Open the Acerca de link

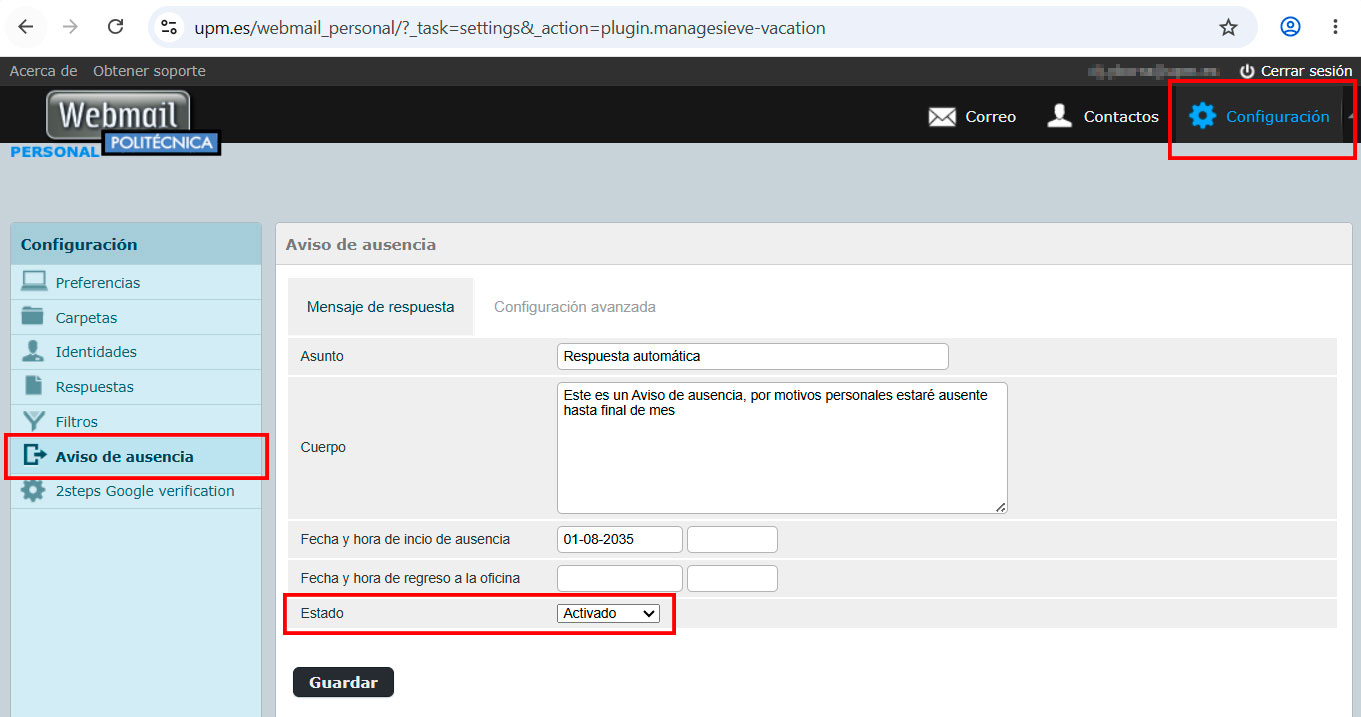tap(43, 71)
